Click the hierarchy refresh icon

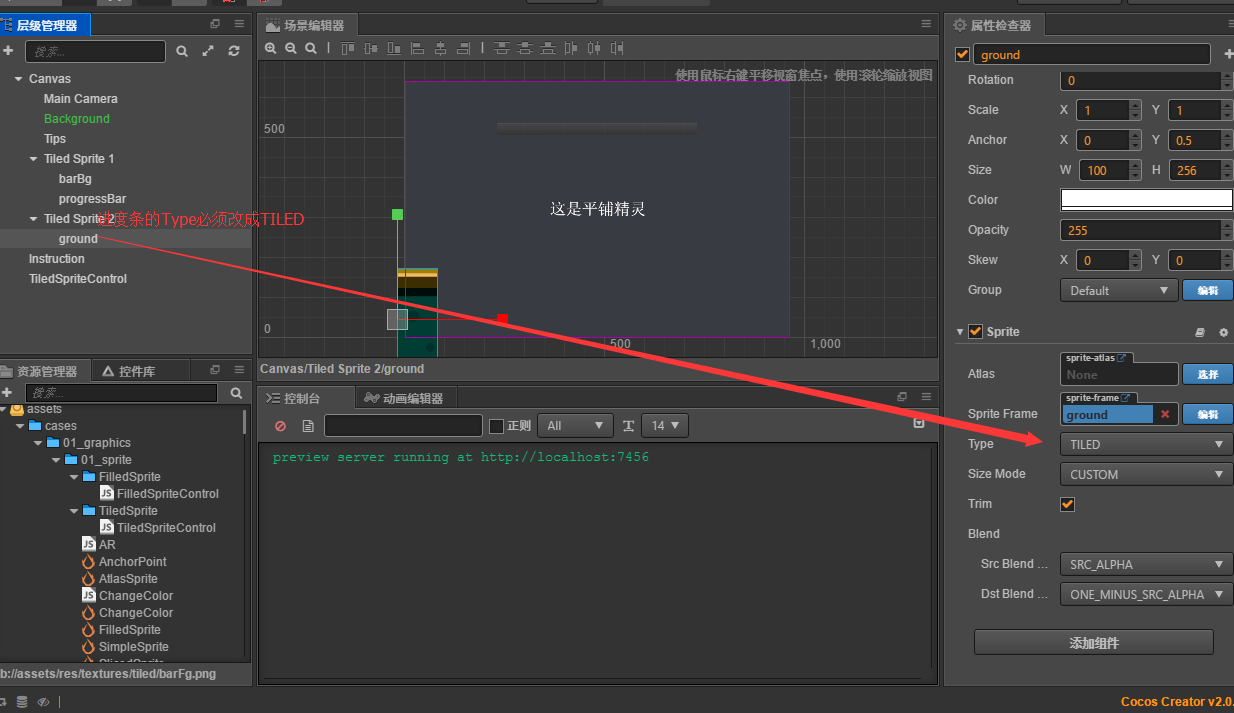(234, 51)
